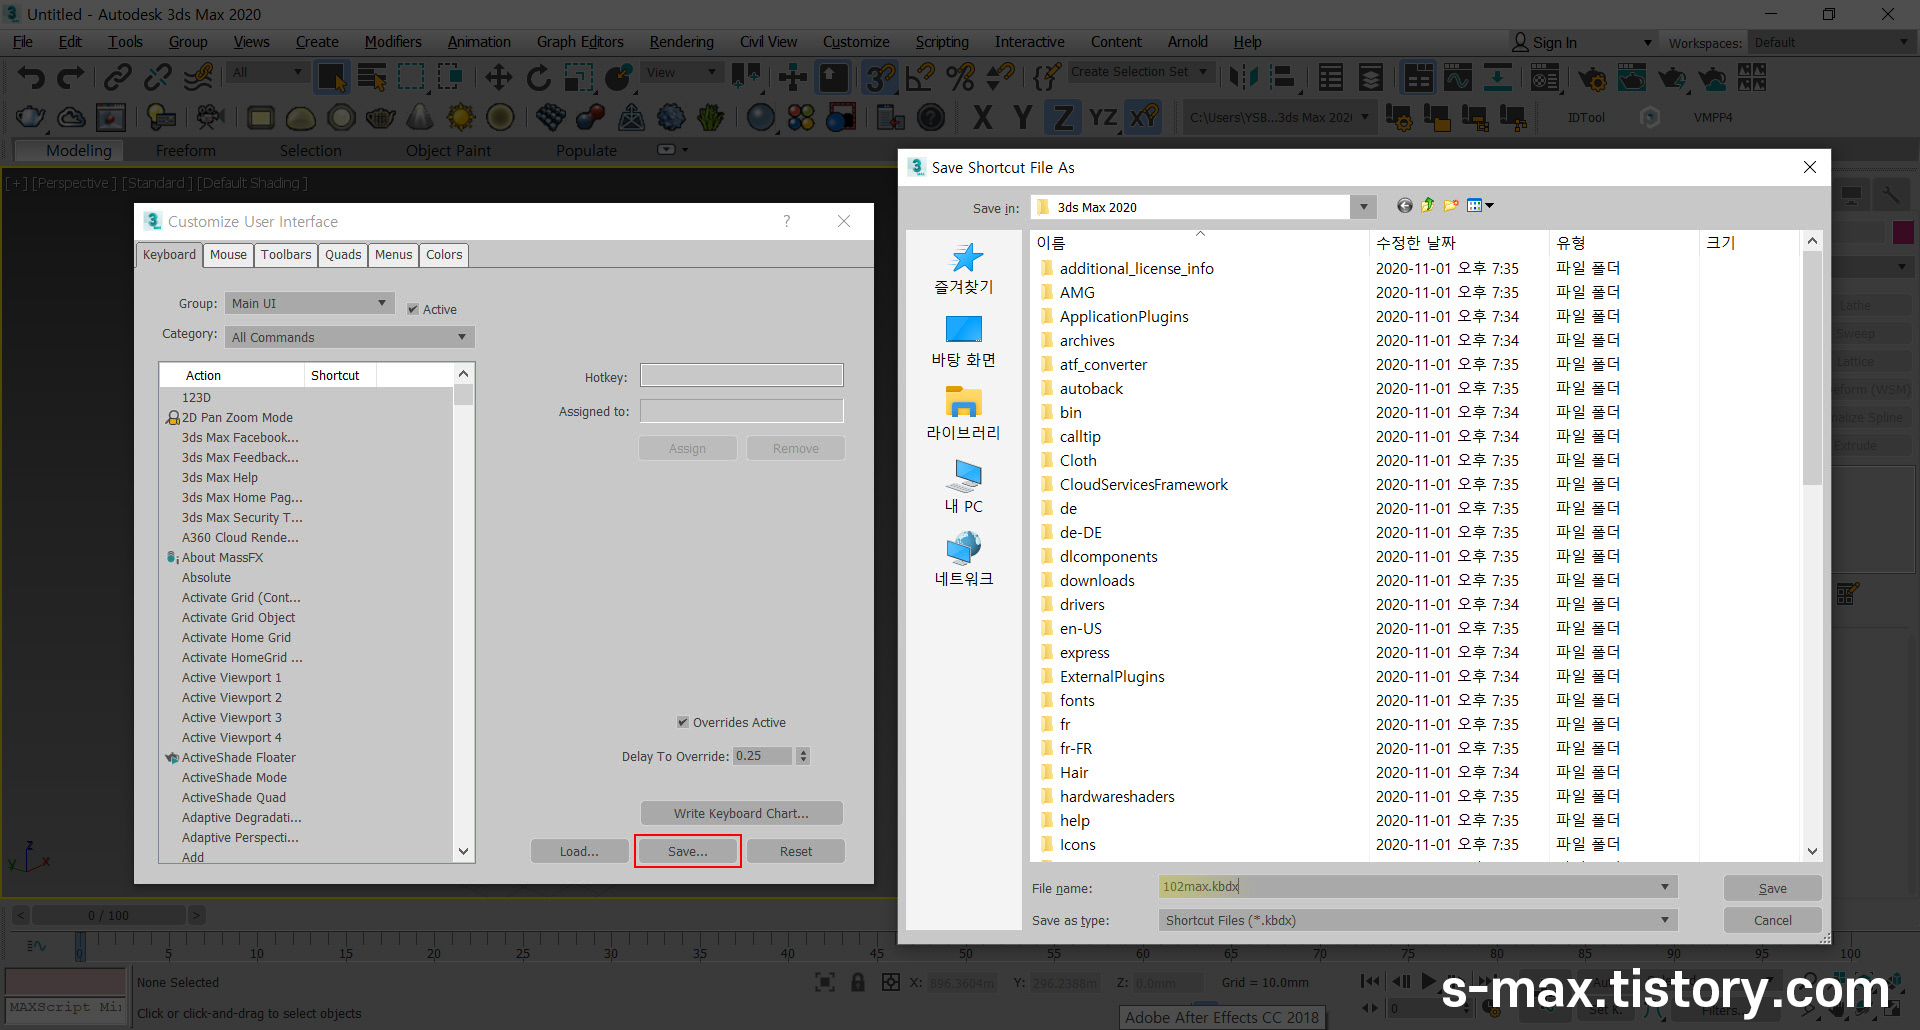Click Edit Named Selection Sets icon
The image size is (1920, 1030).
1045,77
